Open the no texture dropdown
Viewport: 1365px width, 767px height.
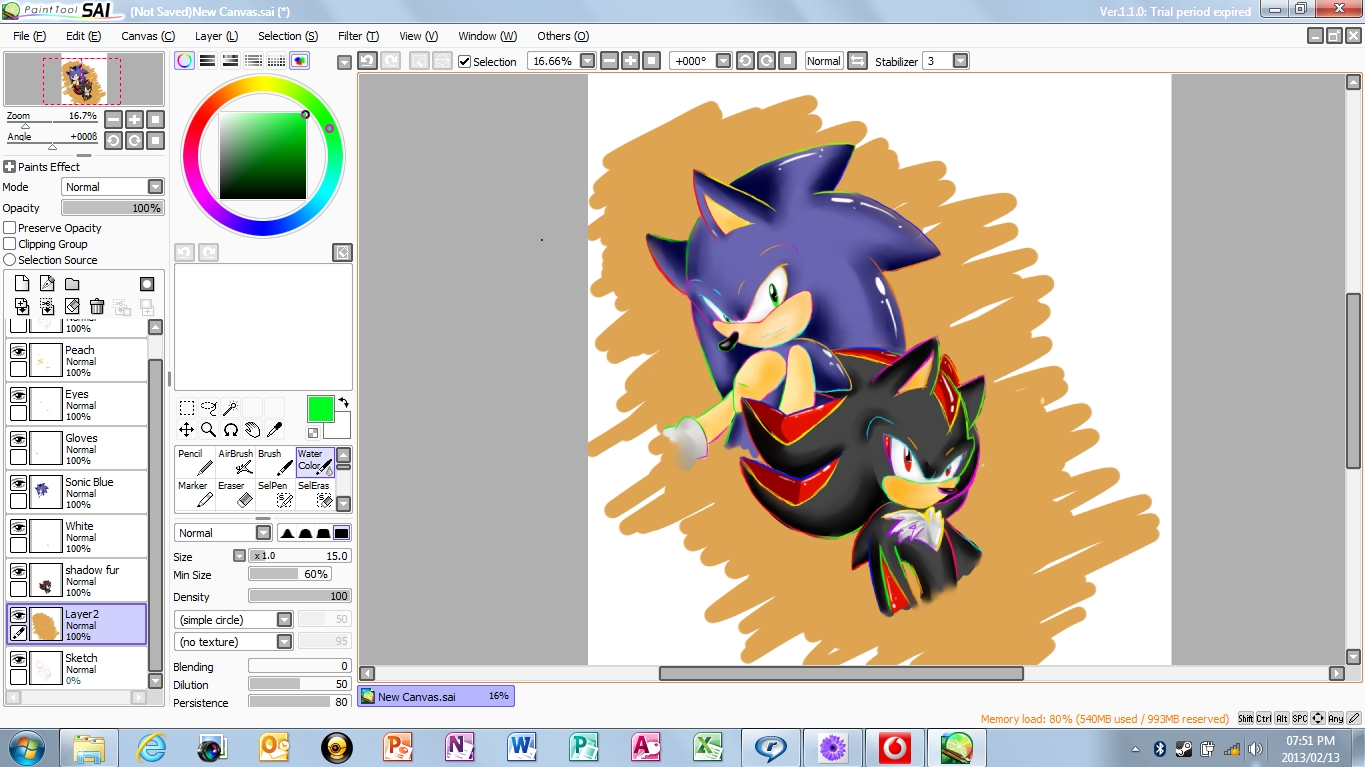coord(285,642)
